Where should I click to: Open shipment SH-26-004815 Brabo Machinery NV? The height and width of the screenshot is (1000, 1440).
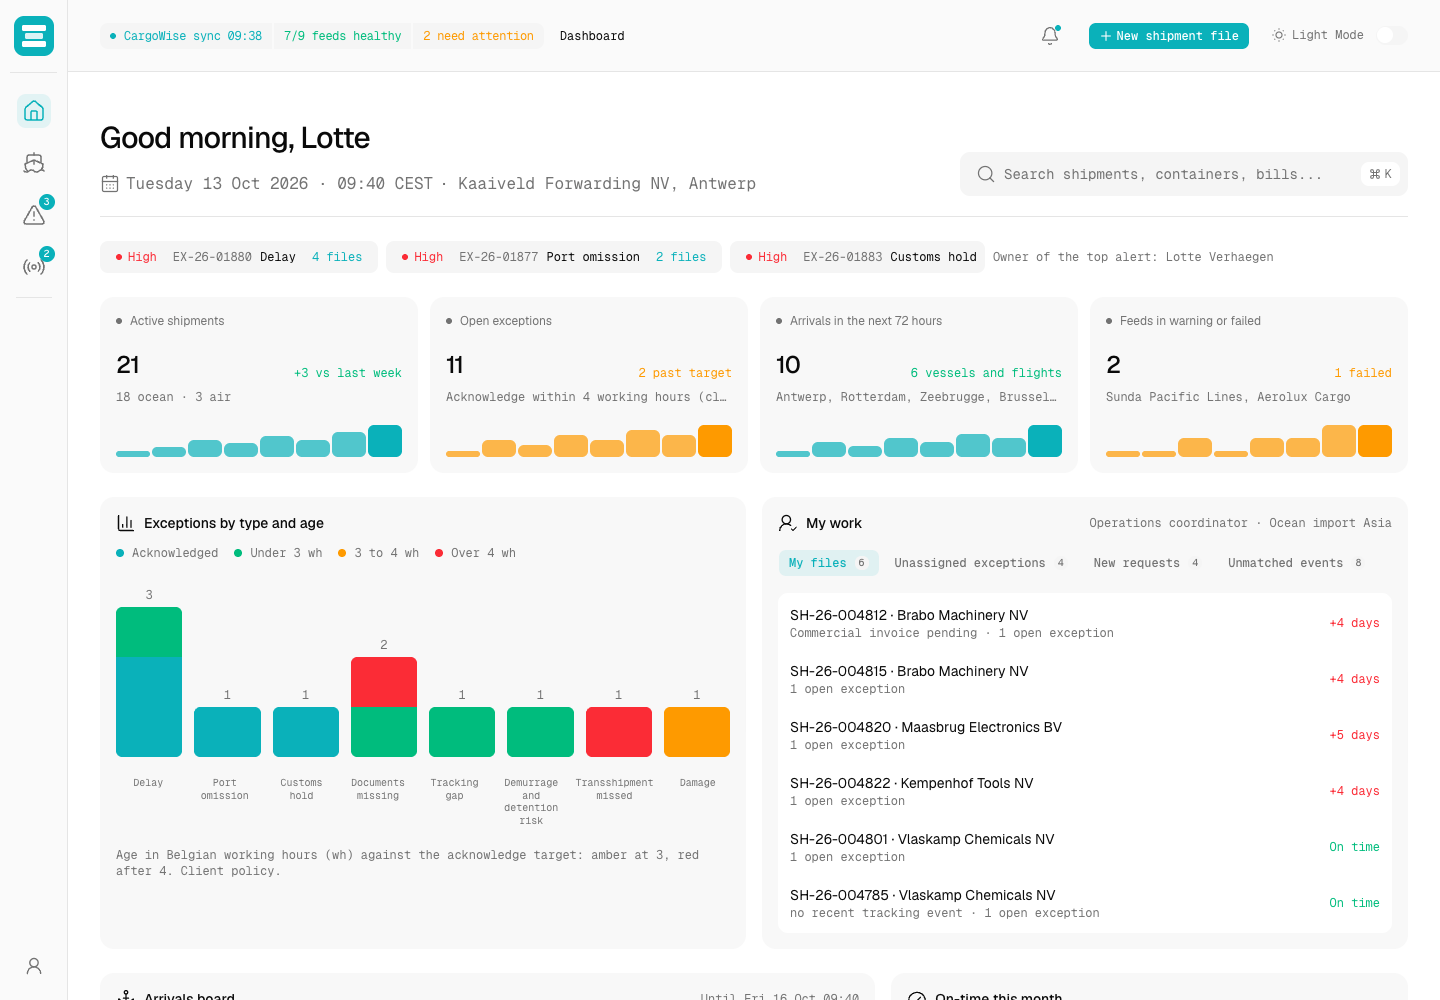1085,679
